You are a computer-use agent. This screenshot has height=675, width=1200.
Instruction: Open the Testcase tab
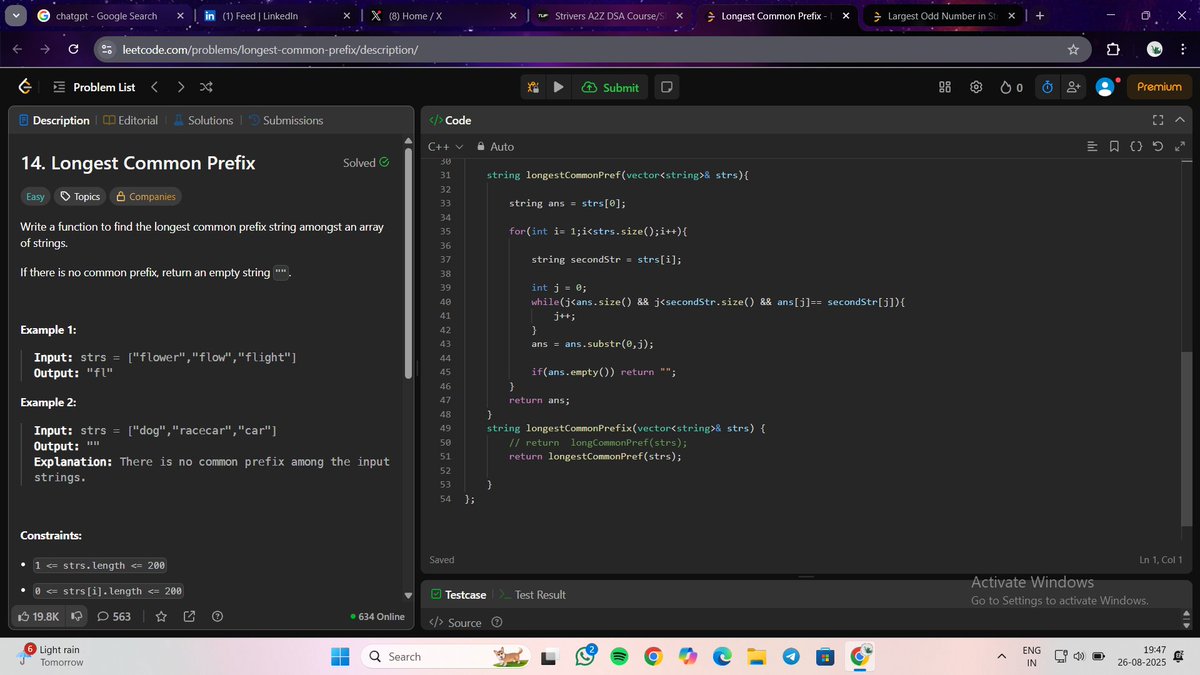click(x=458, y=594)
